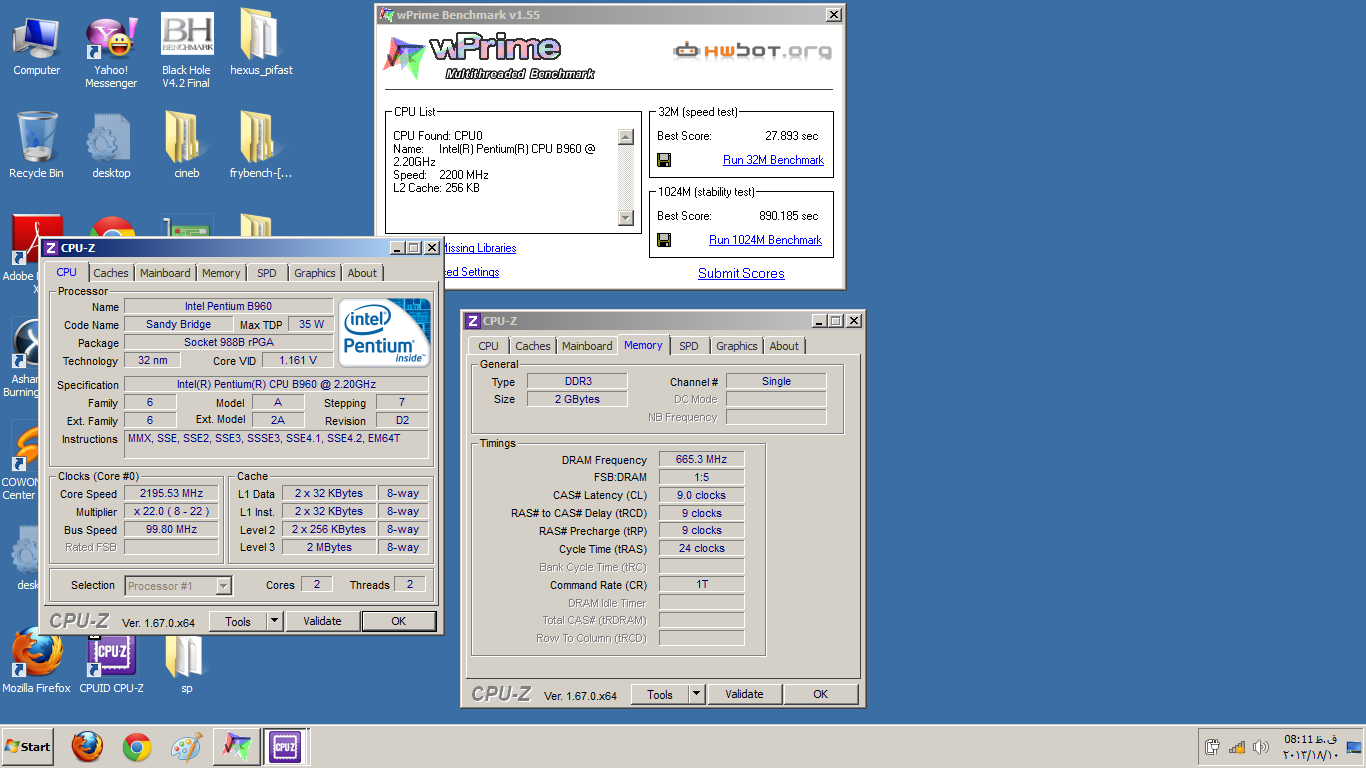
Task: Open the Computer desktop icon
Action: [x=36, y=46]
